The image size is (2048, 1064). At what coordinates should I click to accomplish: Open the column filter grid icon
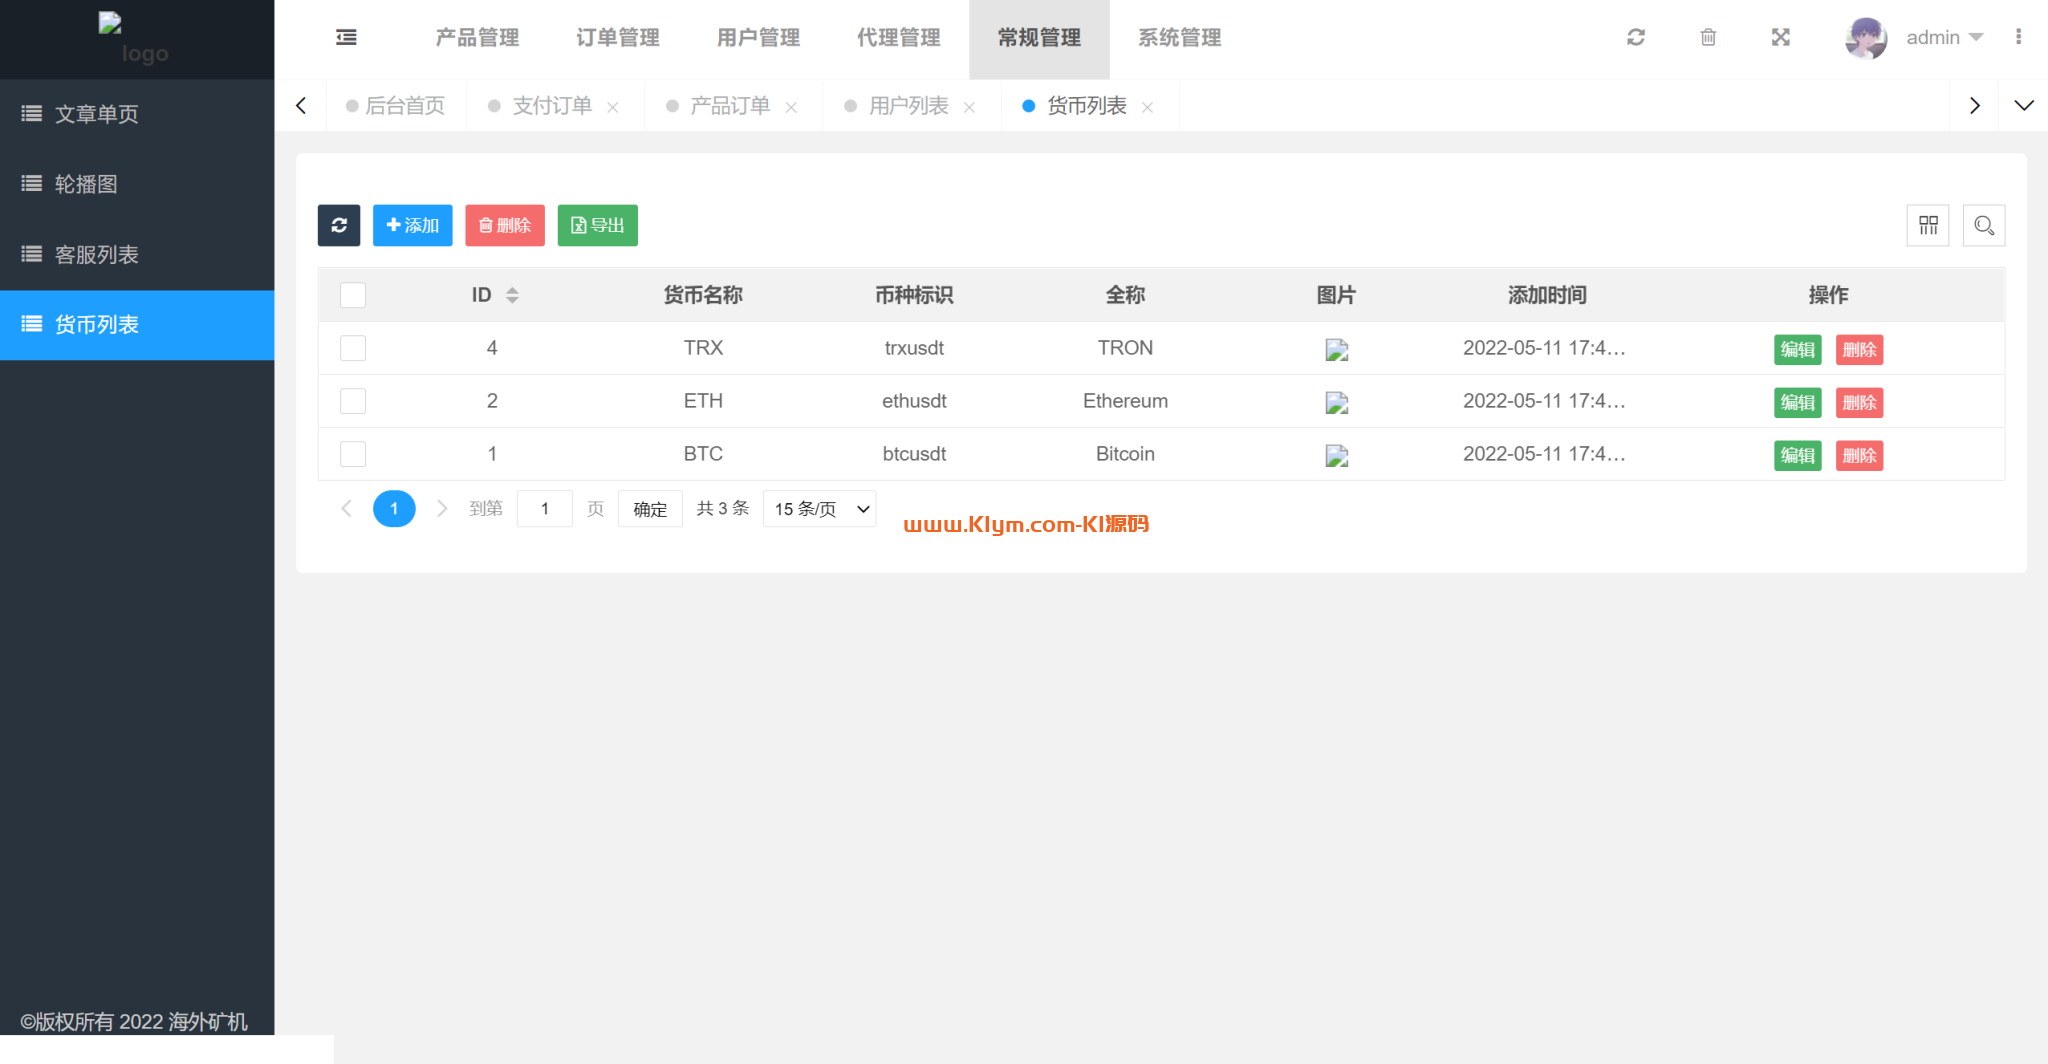1928,225
